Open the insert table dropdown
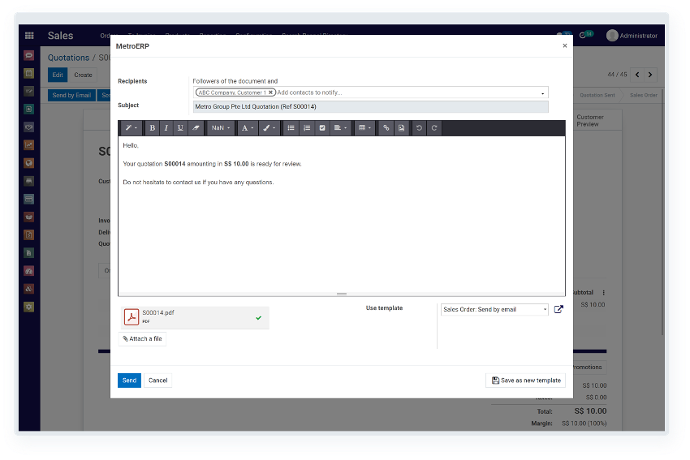The height and width of the screenshot is (460, 690). click(364, 128)
